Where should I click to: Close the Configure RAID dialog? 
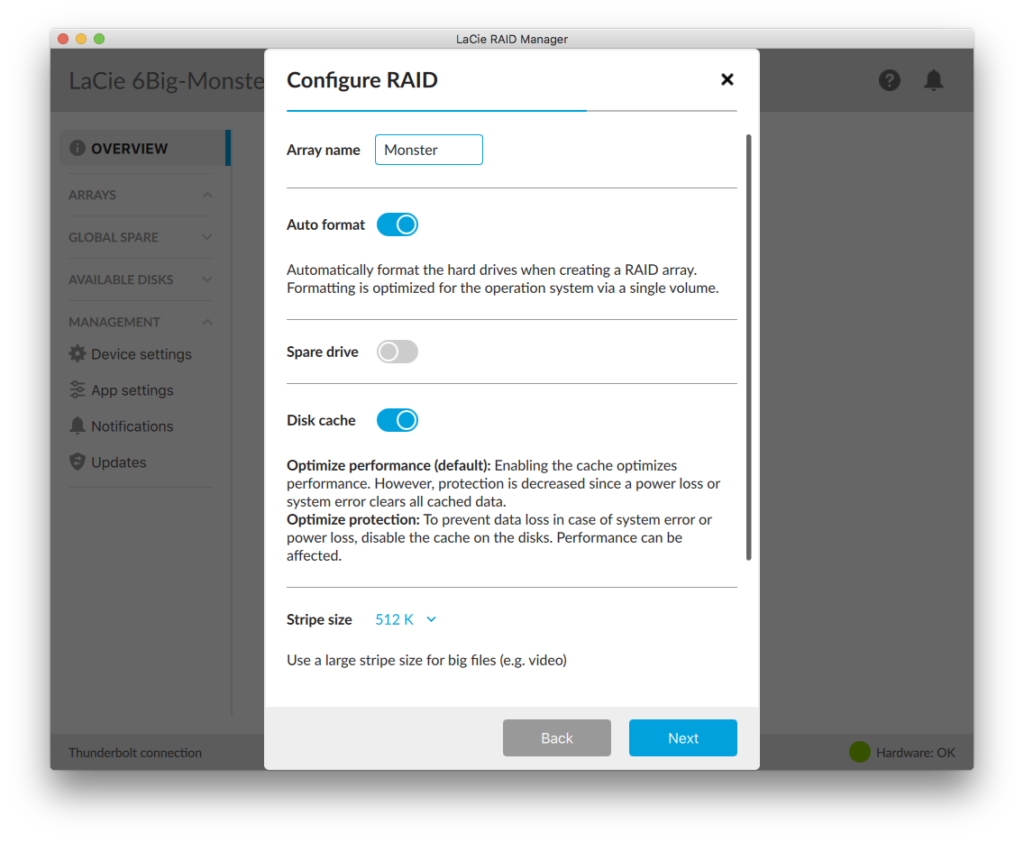[727, 80]
